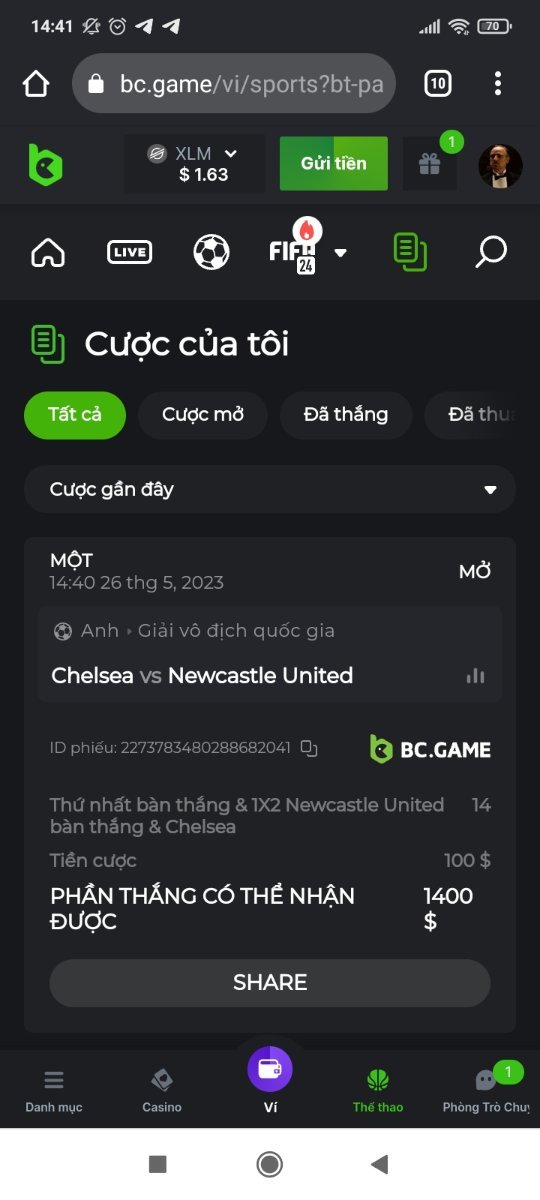Switch to the Đã thắng tab

tap(346, 414)
